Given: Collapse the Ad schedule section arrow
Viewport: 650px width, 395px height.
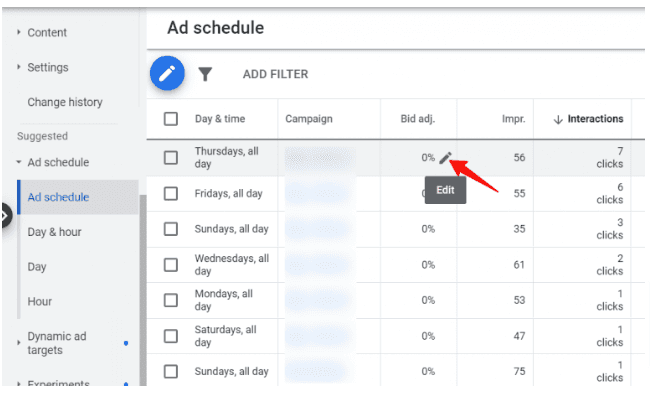Looking at the screenshot, I should point(19,162).
